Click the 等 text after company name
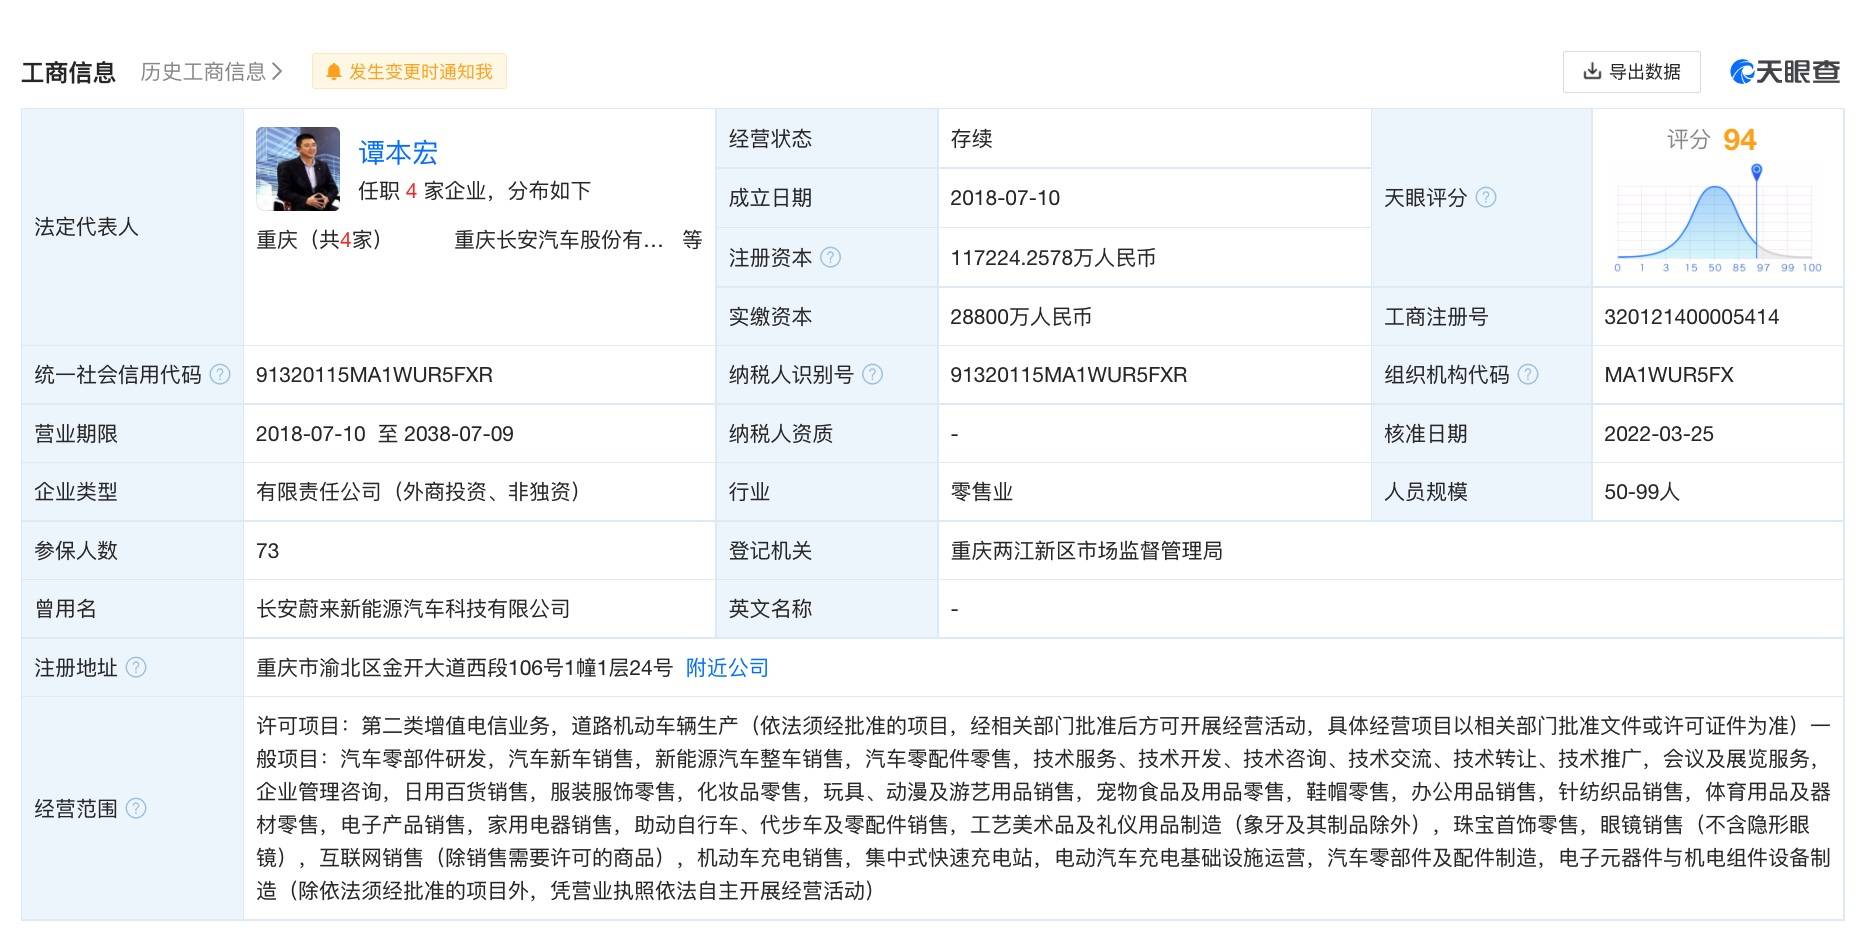This screenshot has width=1868, height=948. (692, 240)
